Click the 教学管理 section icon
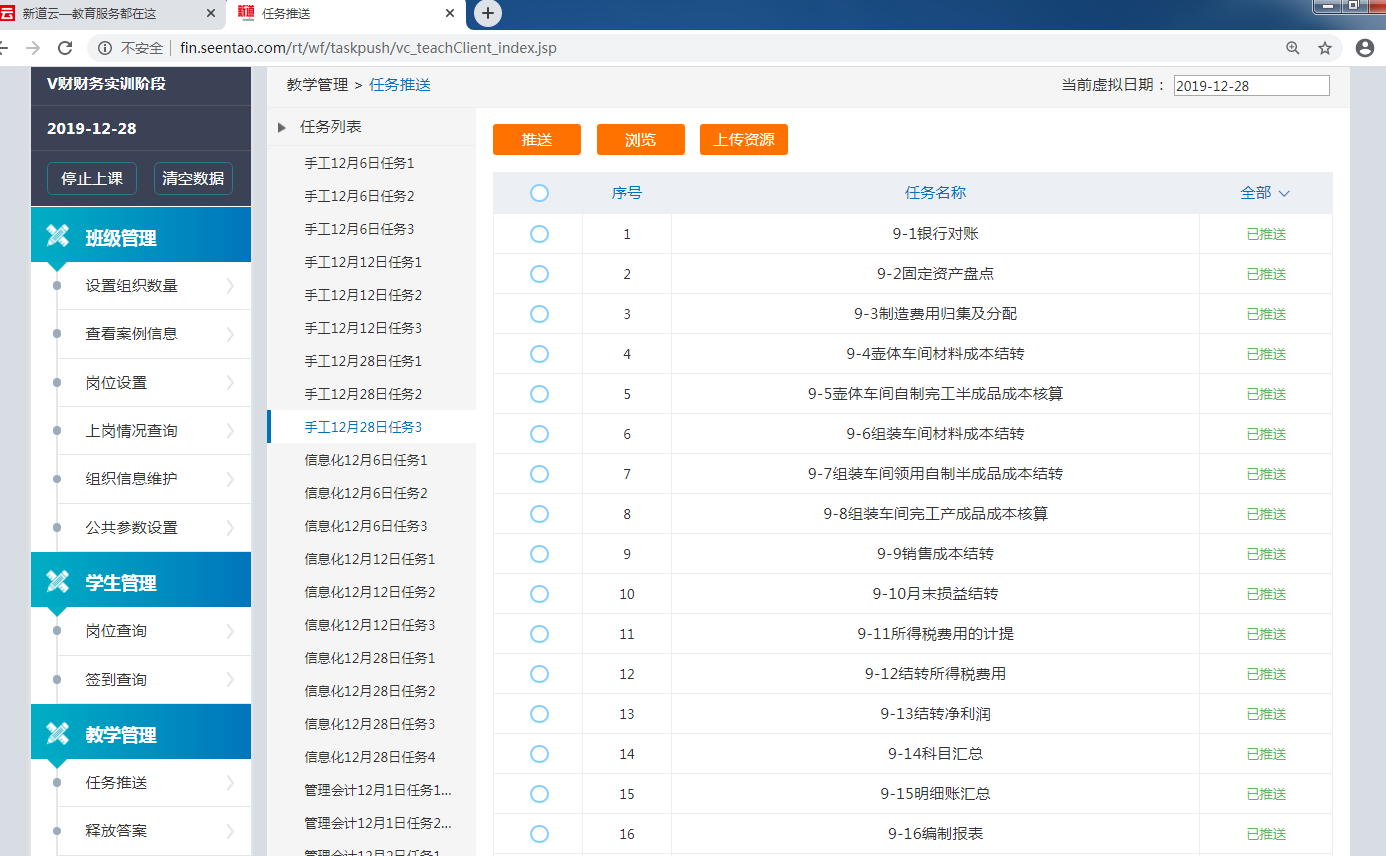The height and width of the screenshot is (856, 1386). pos(57,731)
